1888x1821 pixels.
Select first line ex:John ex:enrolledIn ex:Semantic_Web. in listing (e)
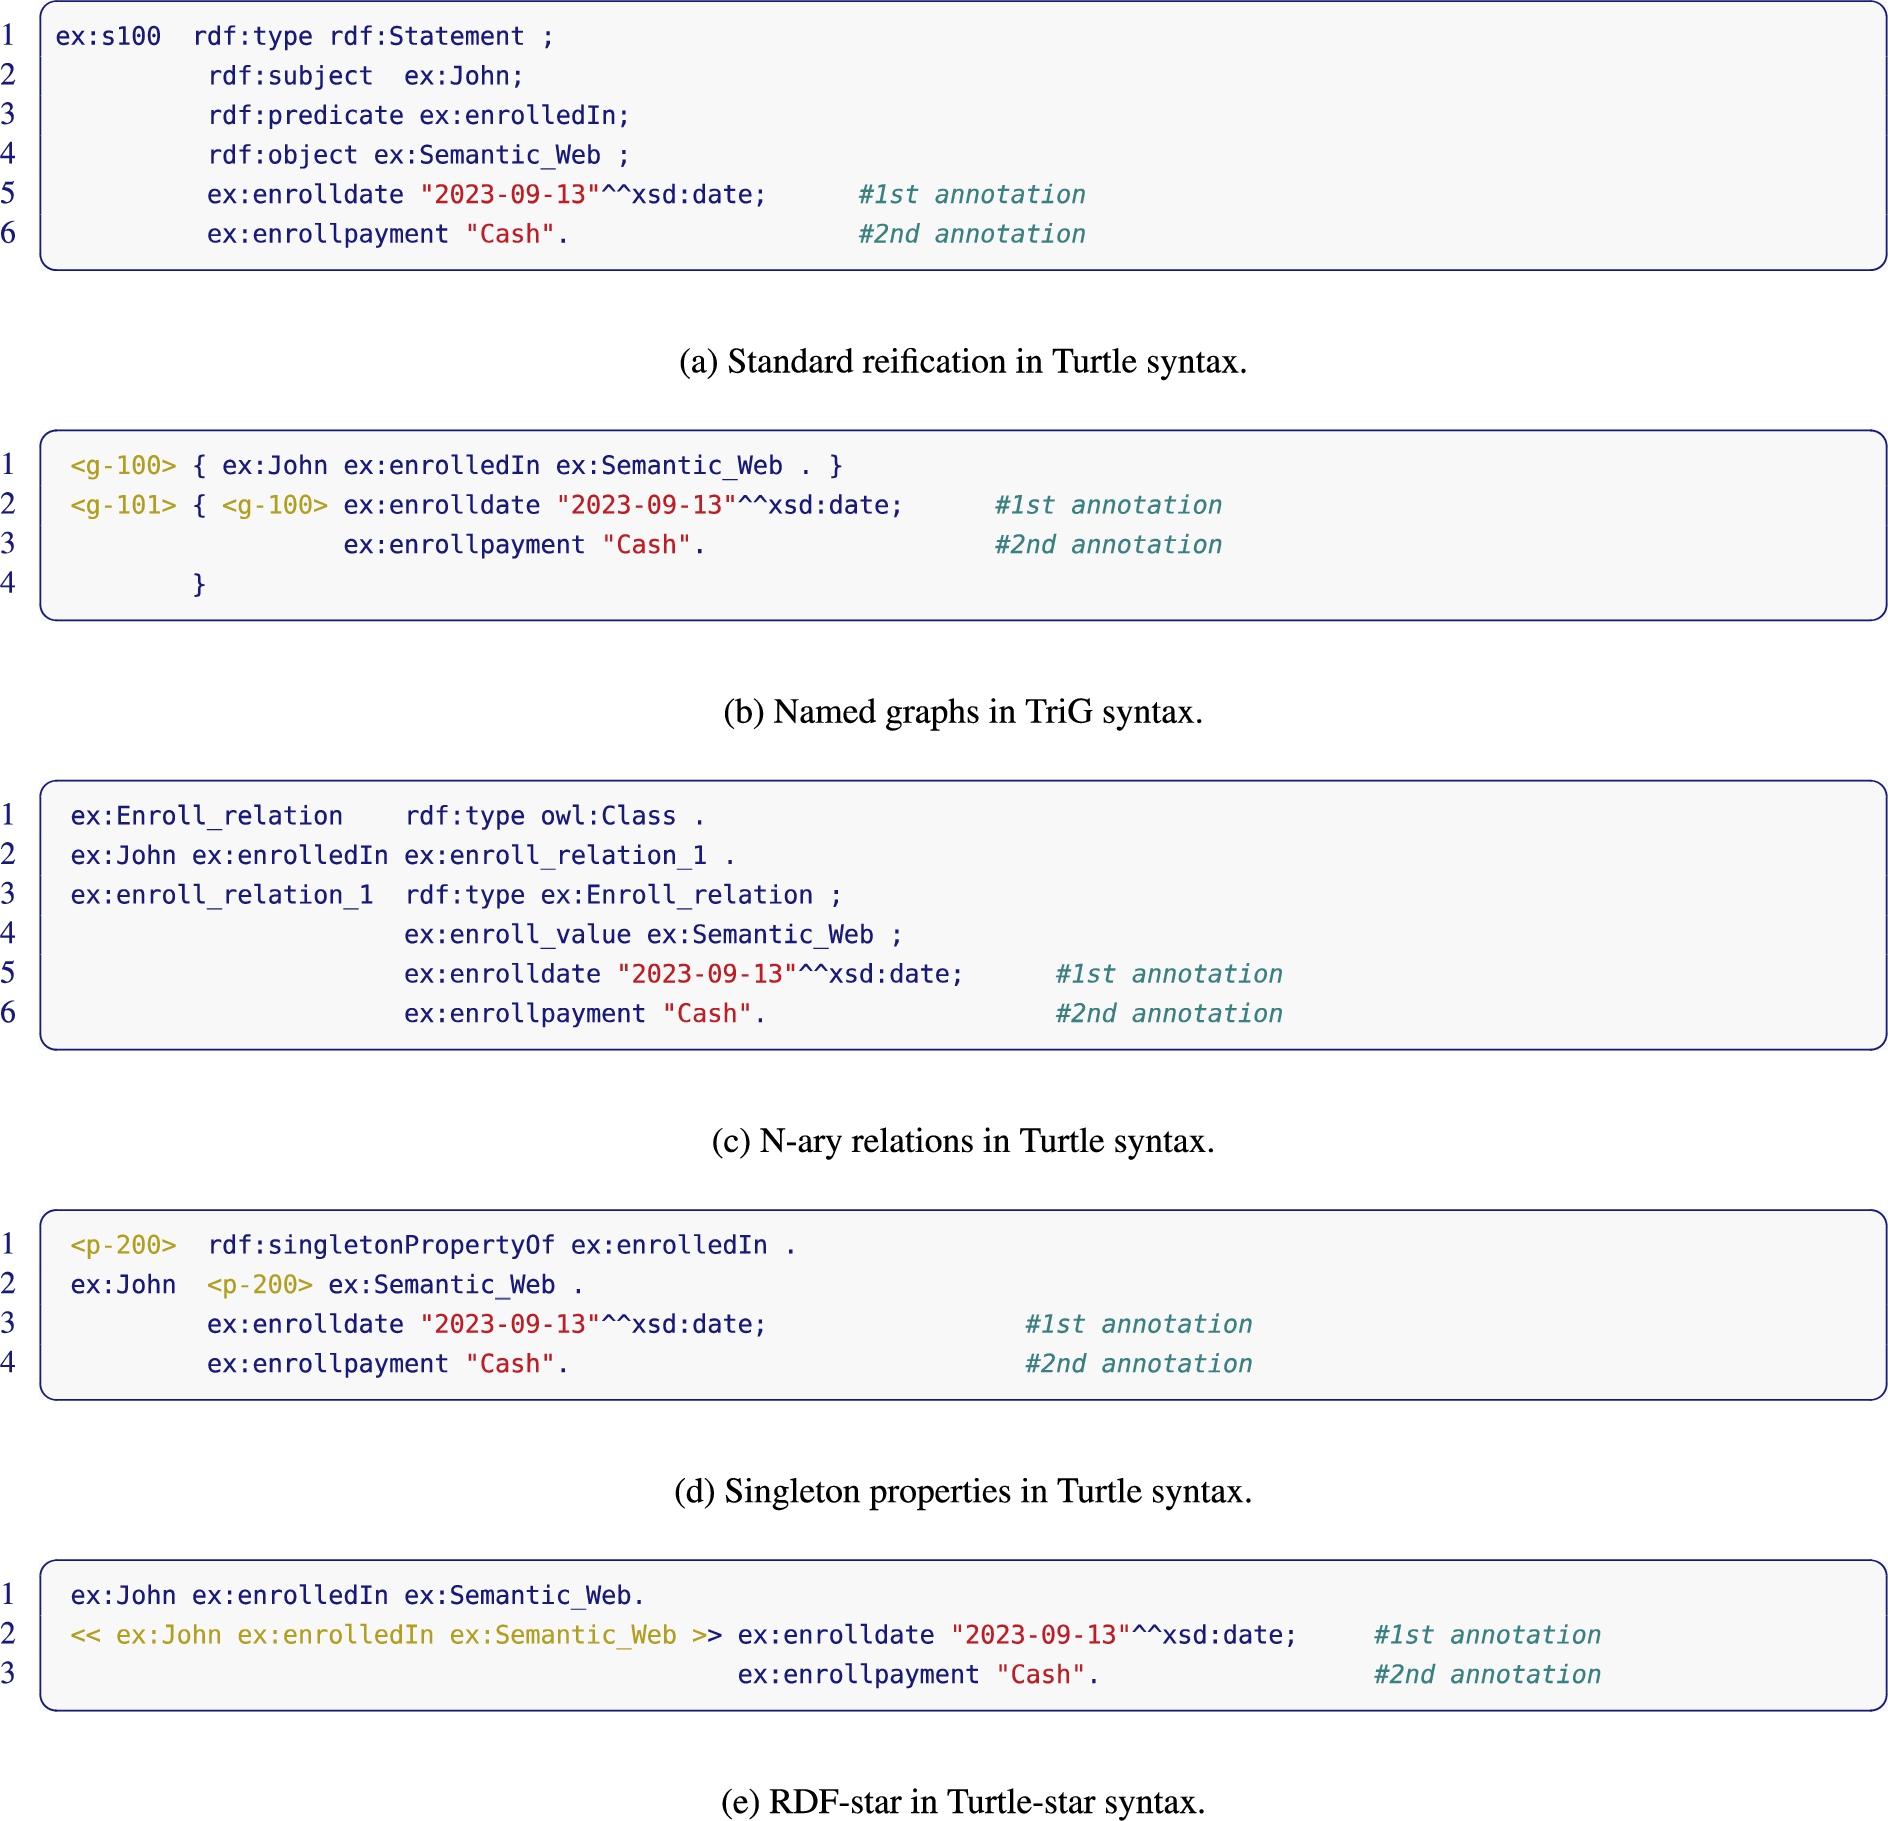point(357,1595)
